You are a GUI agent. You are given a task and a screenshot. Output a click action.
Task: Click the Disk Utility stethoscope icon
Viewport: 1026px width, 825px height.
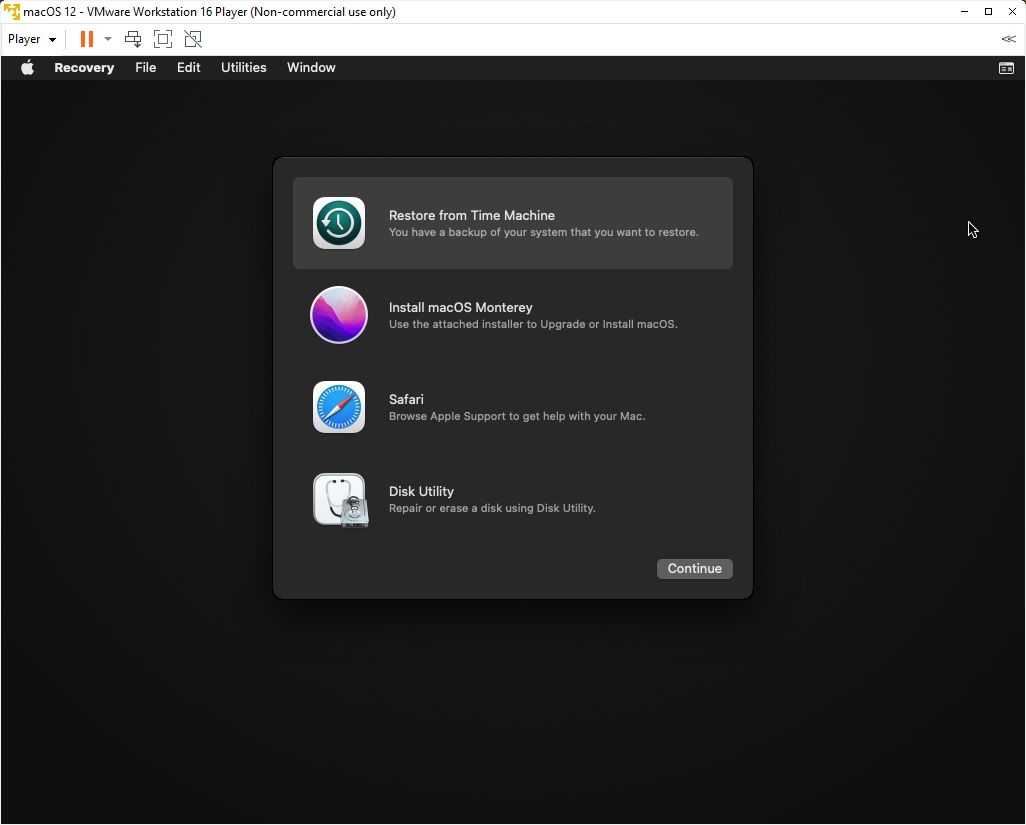(x=340, y=500)
